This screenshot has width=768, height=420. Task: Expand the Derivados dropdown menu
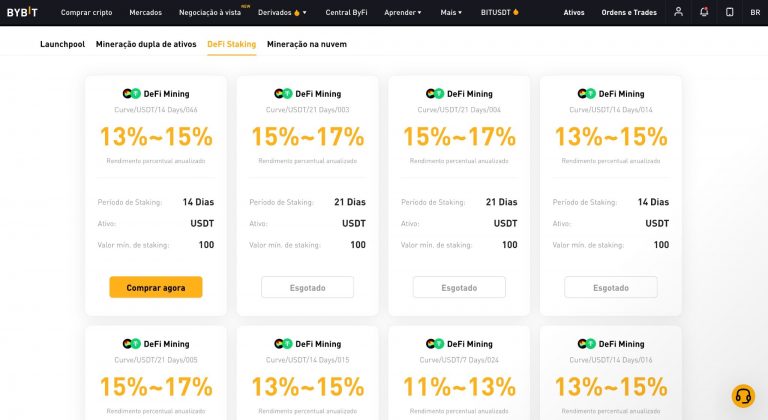[305, 13]
